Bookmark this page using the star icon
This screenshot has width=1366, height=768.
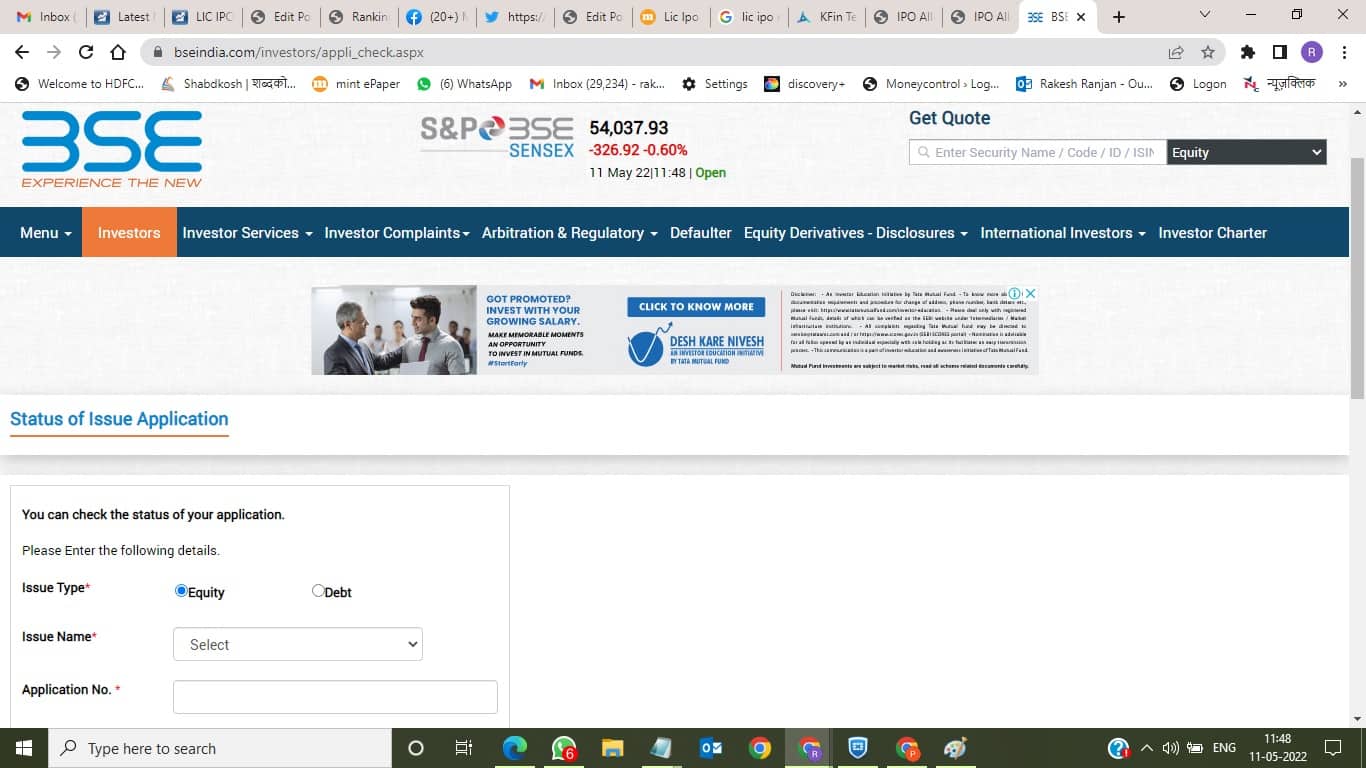(x=1207, y=52)
